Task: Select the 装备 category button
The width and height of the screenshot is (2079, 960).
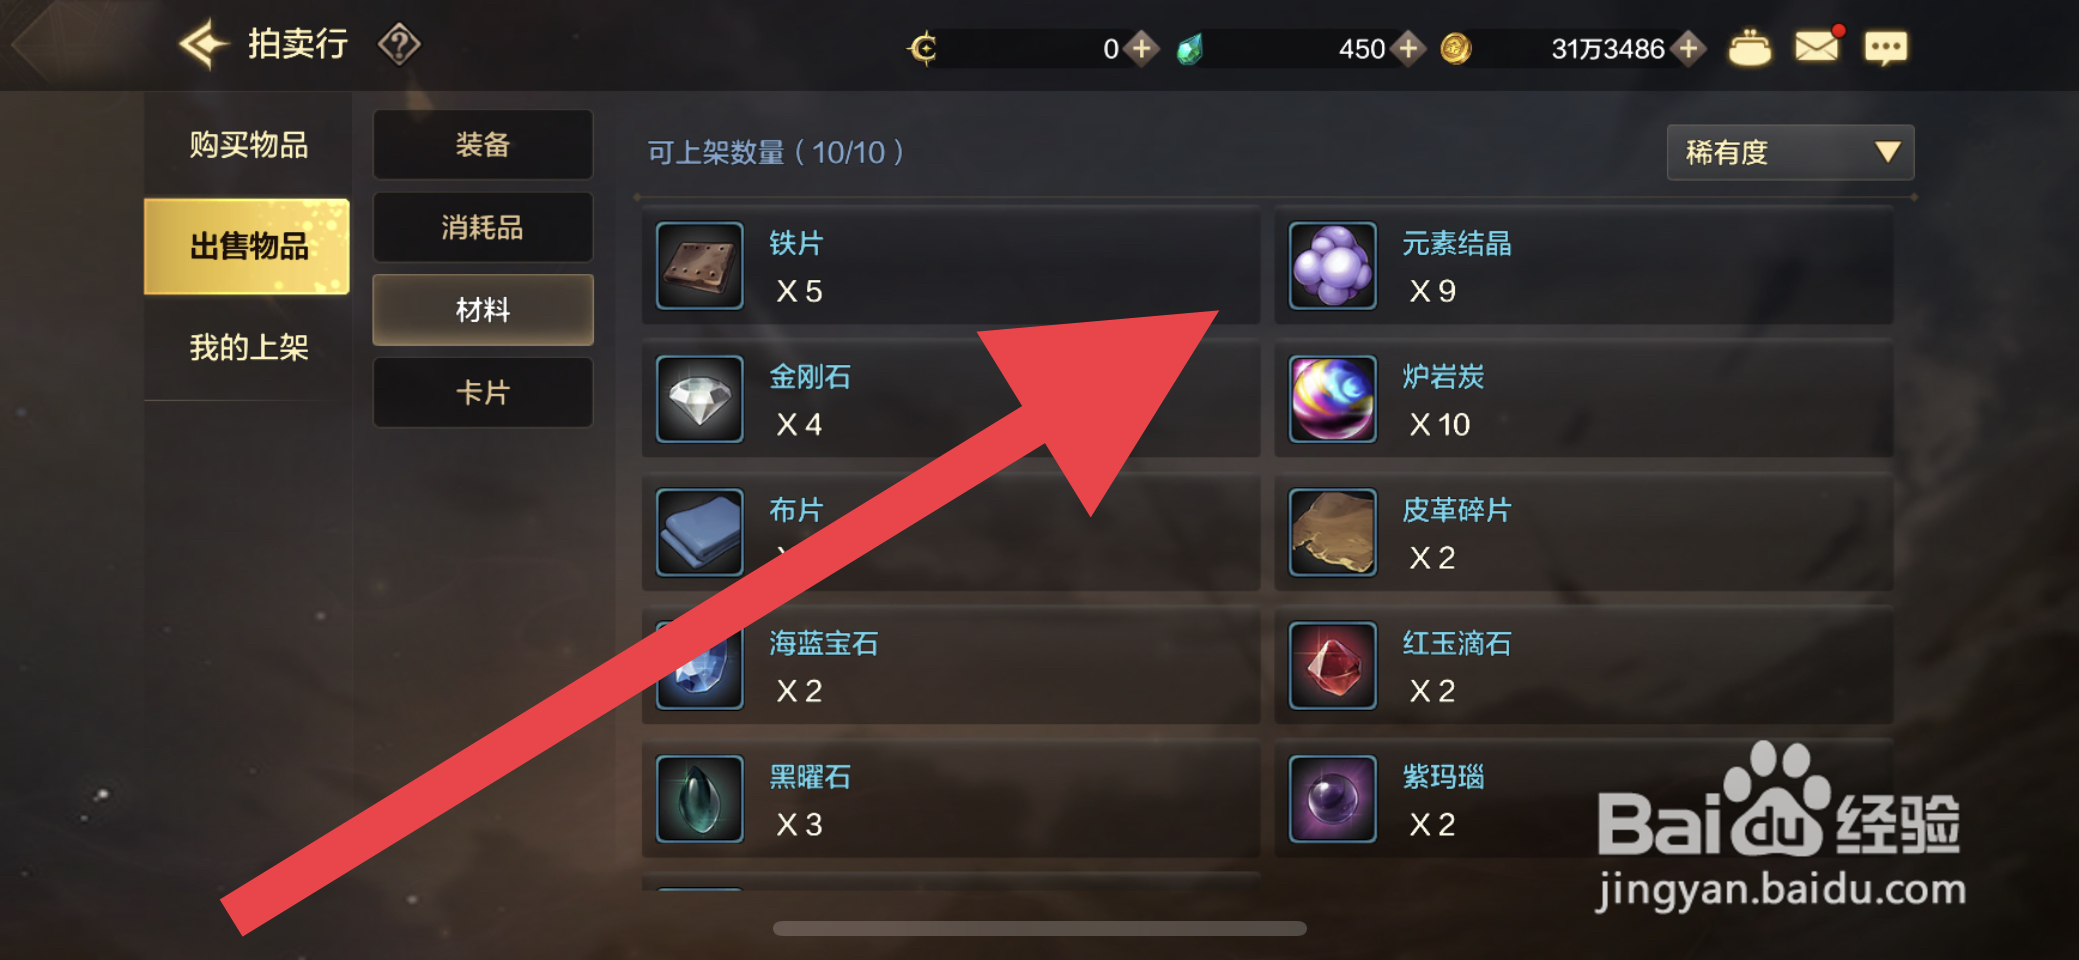Action: [483, 145]
